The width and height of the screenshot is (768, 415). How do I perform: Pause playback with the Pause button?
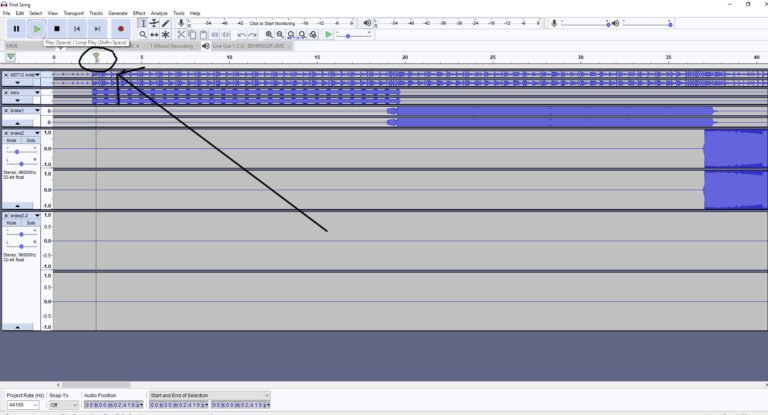pos(16,29)
